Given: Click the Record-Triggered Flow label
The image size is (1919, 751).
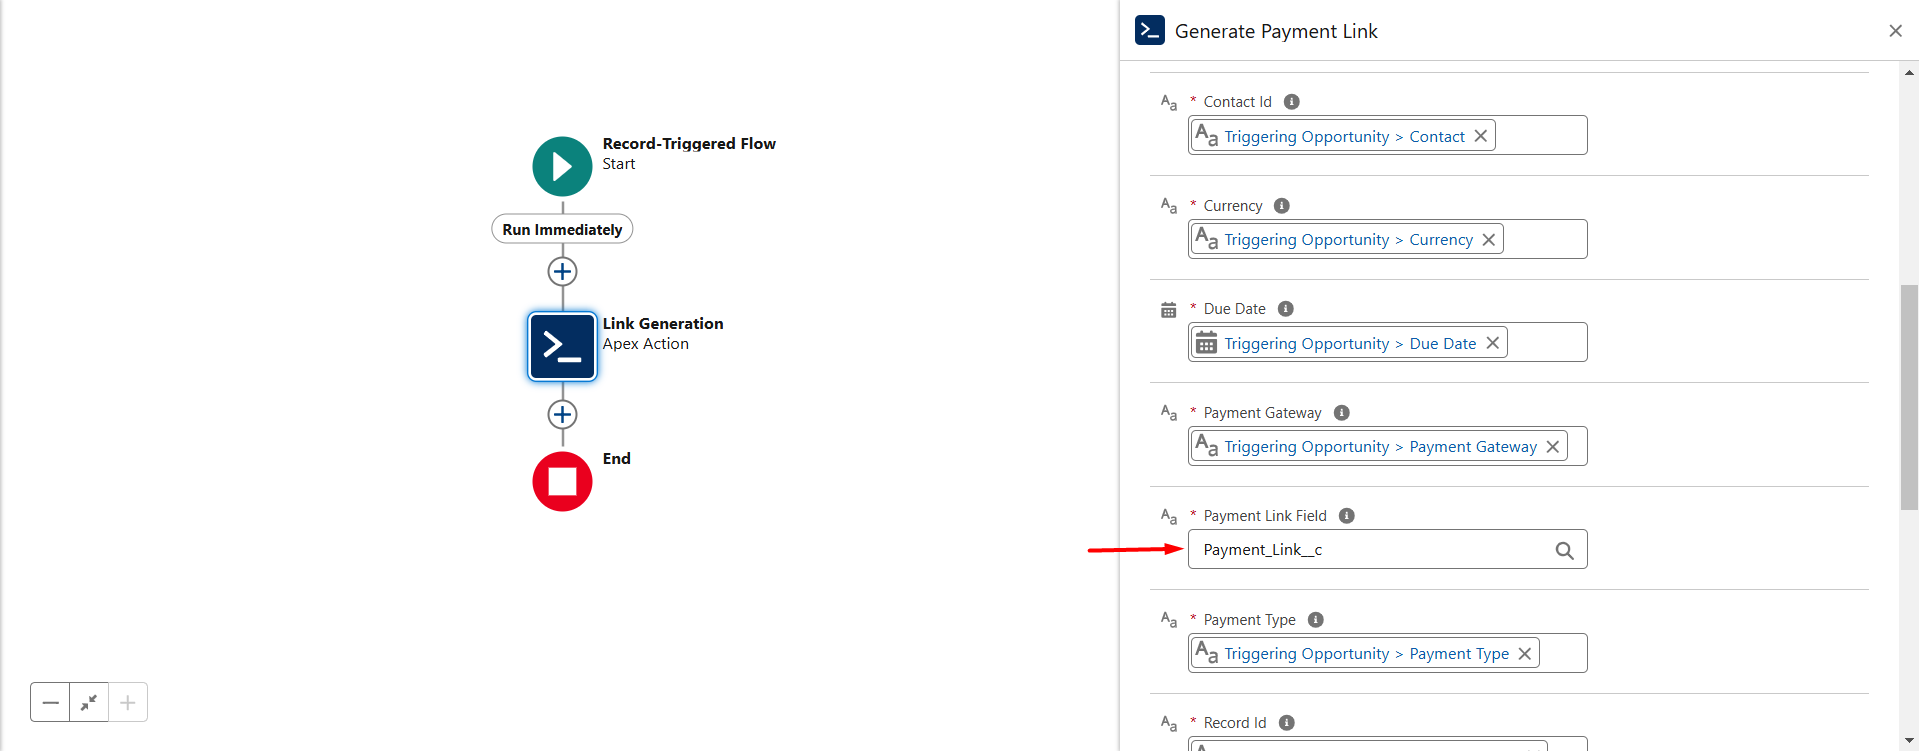Looking at the screenshot, I should (689, 144).
